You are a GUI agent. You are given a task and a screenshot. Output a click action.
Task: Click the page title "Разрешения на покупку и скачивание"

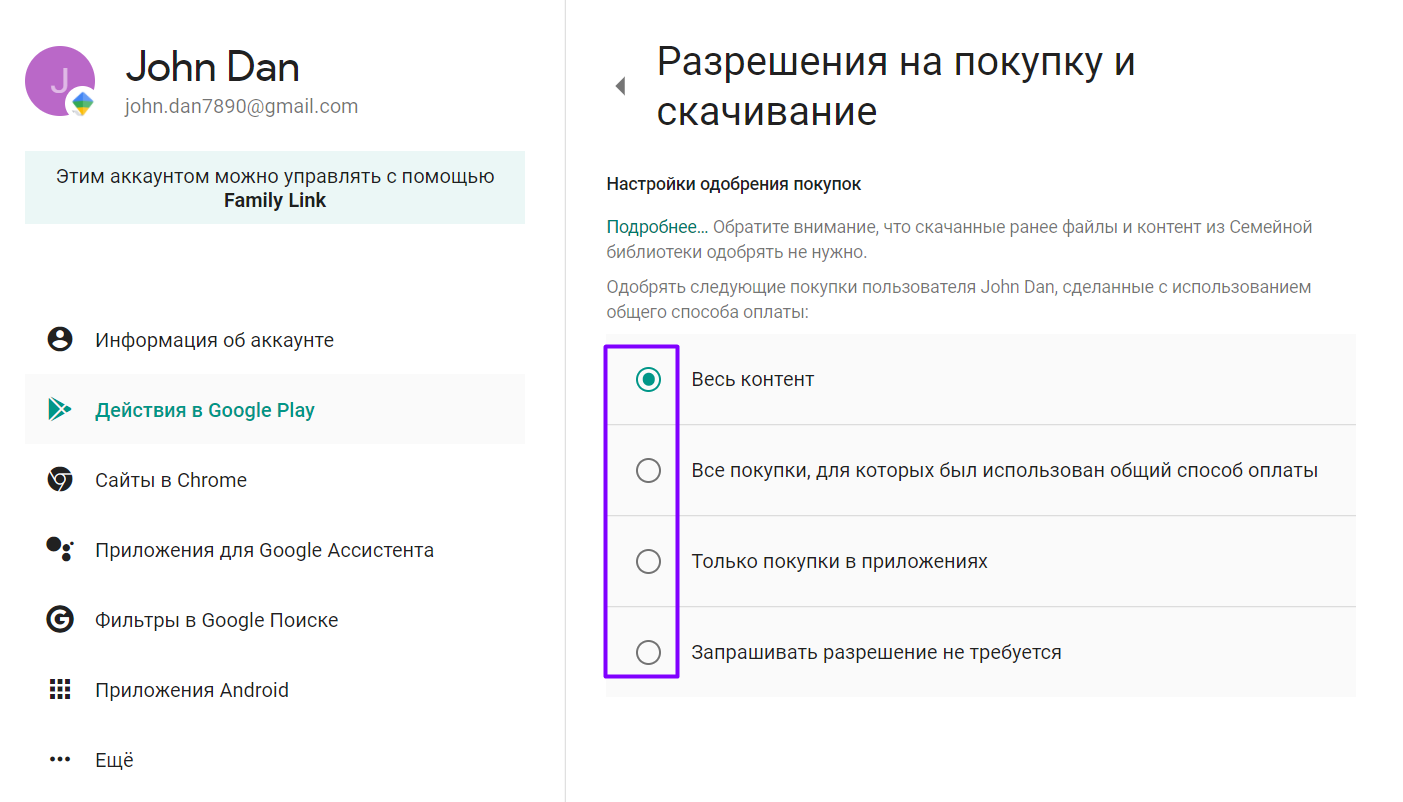896,86
